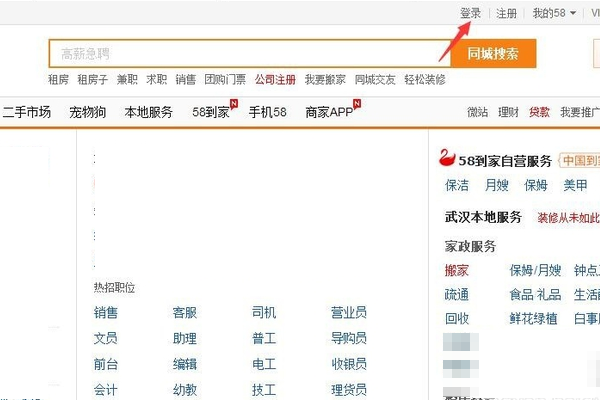The image size is (600, 400).
Task: Open the 技工 job link
Action: pyautogui.click(x=264, y=390)
